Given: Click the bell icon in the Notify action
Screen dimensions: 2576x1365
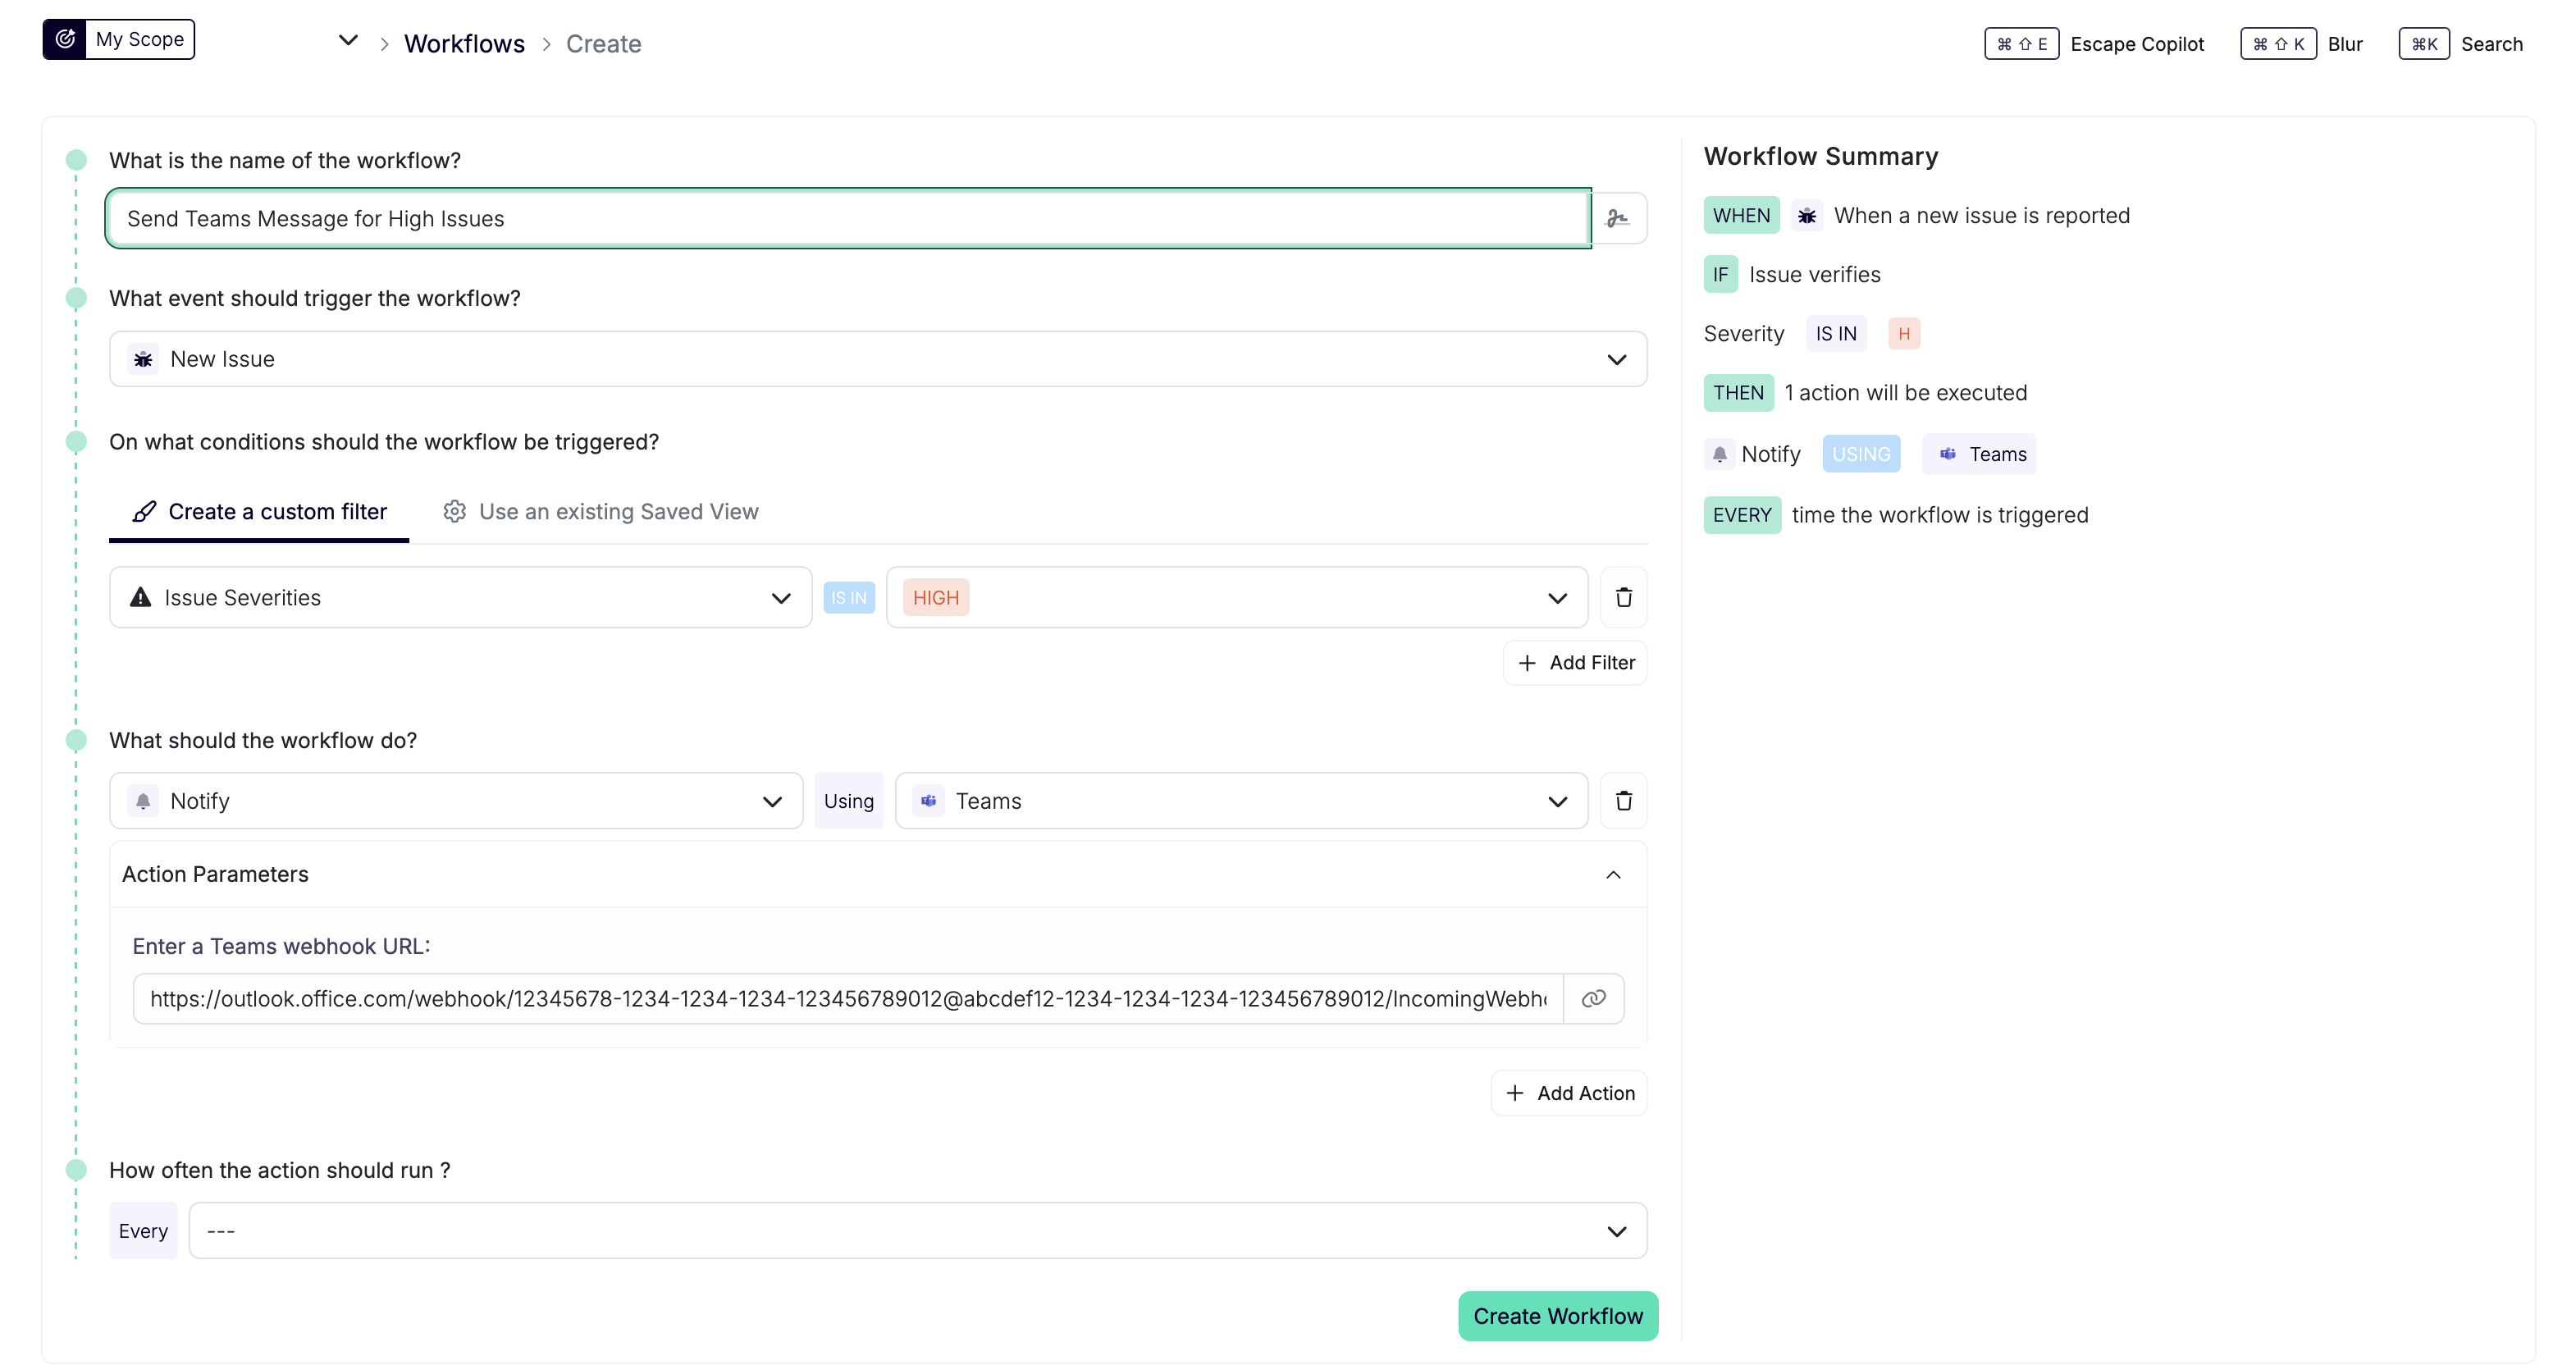Looking at the screenshot, I should (x=143, y=800).
